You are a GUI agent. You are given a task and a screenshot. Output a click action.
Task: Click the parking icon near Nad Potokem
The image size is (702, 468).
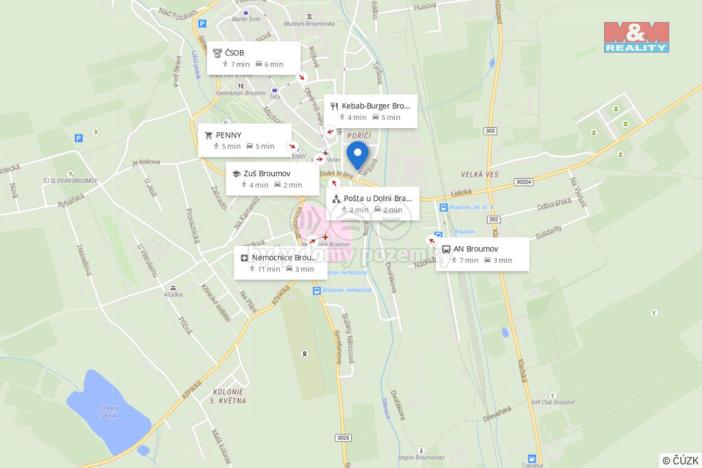click(x=202, y=23)
